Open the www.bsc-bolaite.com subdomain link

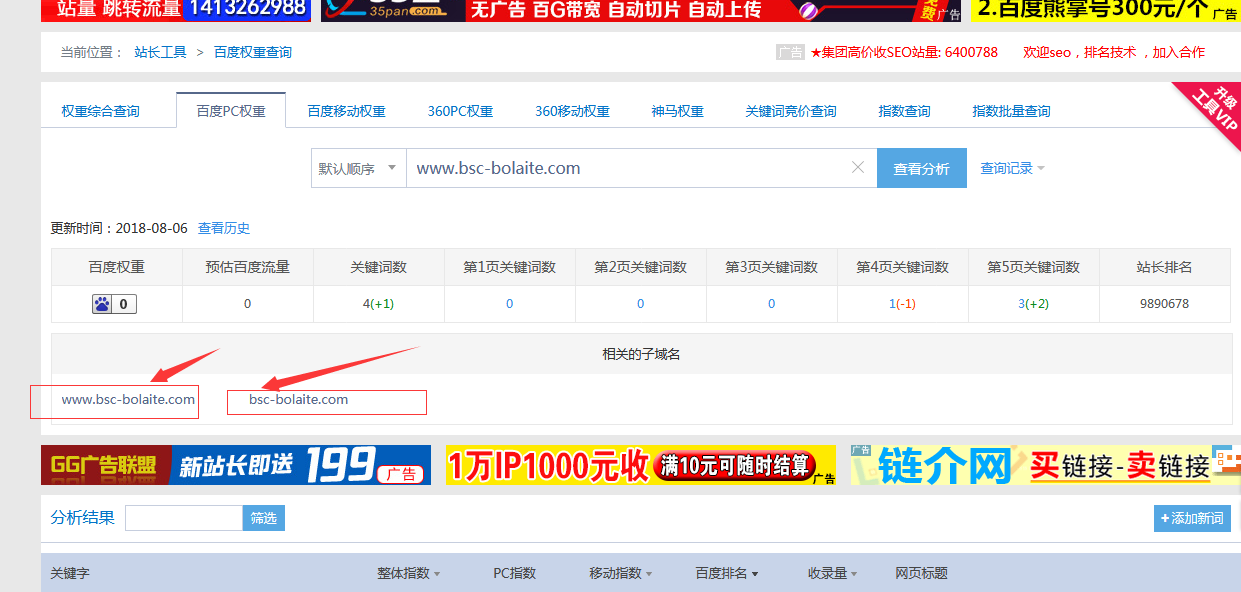click(x=128, y=400)
